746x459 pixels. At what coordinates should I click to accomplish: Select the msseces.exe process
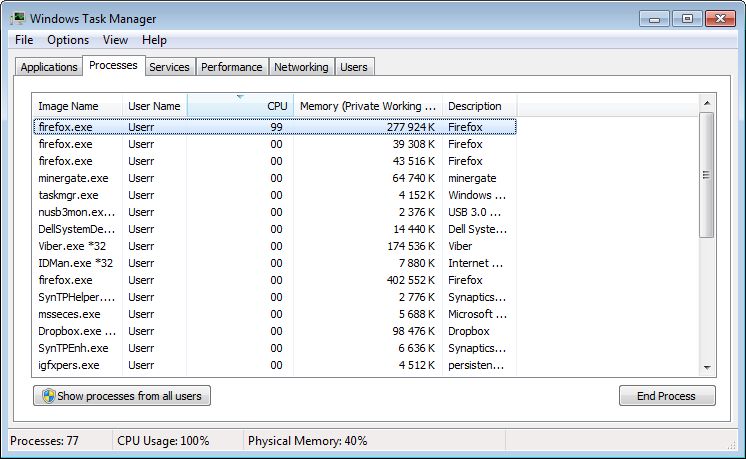point(275,314)
